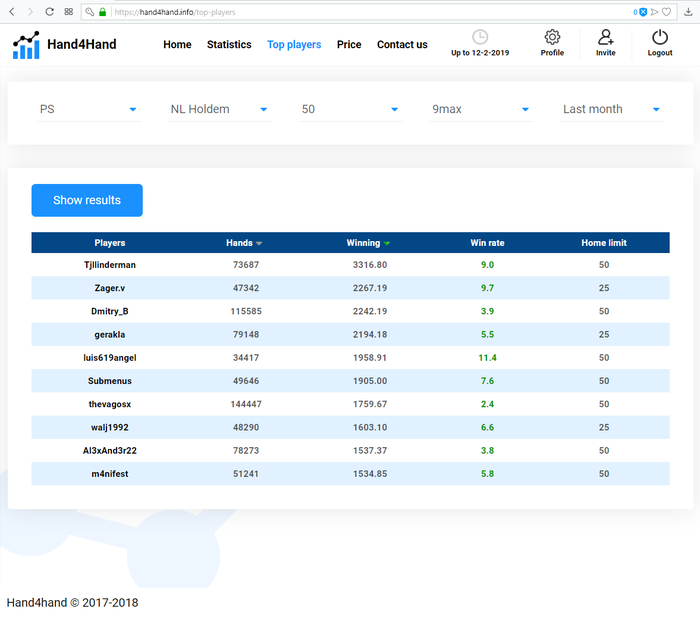
Task: Go back using browser back arrow
Action: point(10,12)
